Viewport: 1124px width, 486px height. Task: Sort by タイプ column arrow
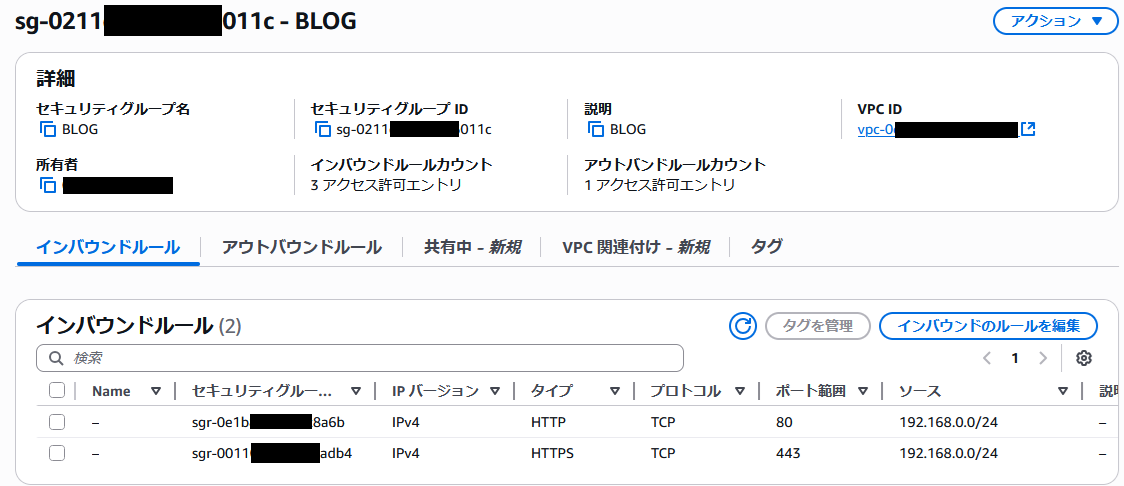613,391
